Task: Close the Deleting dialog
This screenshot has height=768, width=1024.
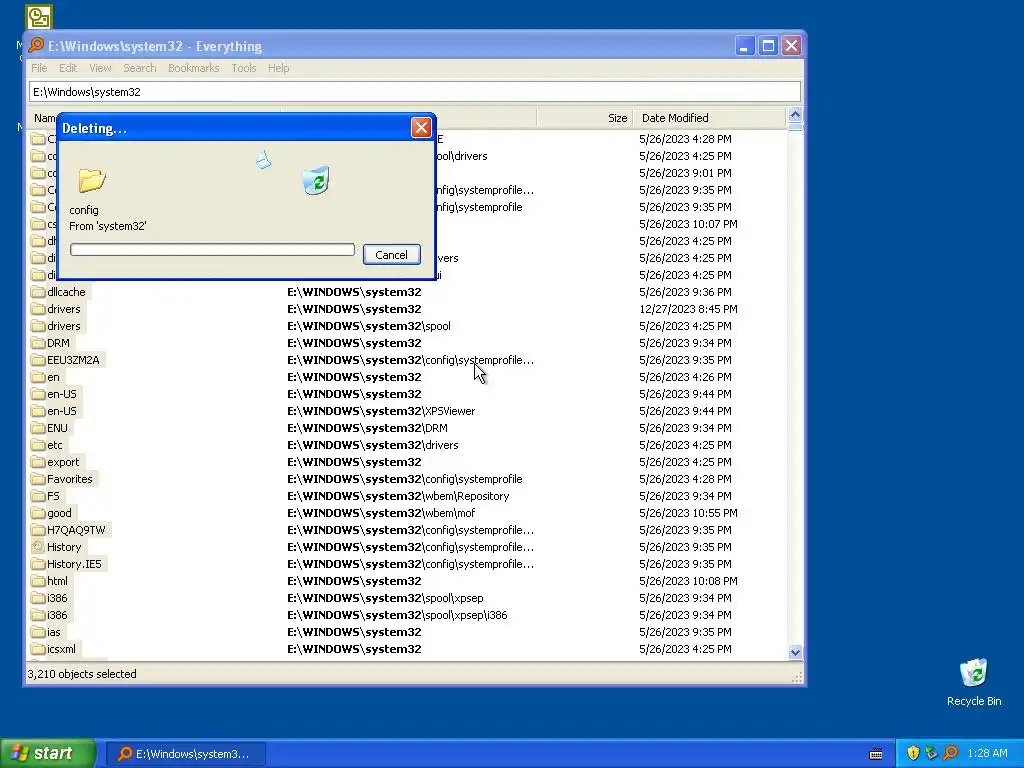Action: [421, 127]
